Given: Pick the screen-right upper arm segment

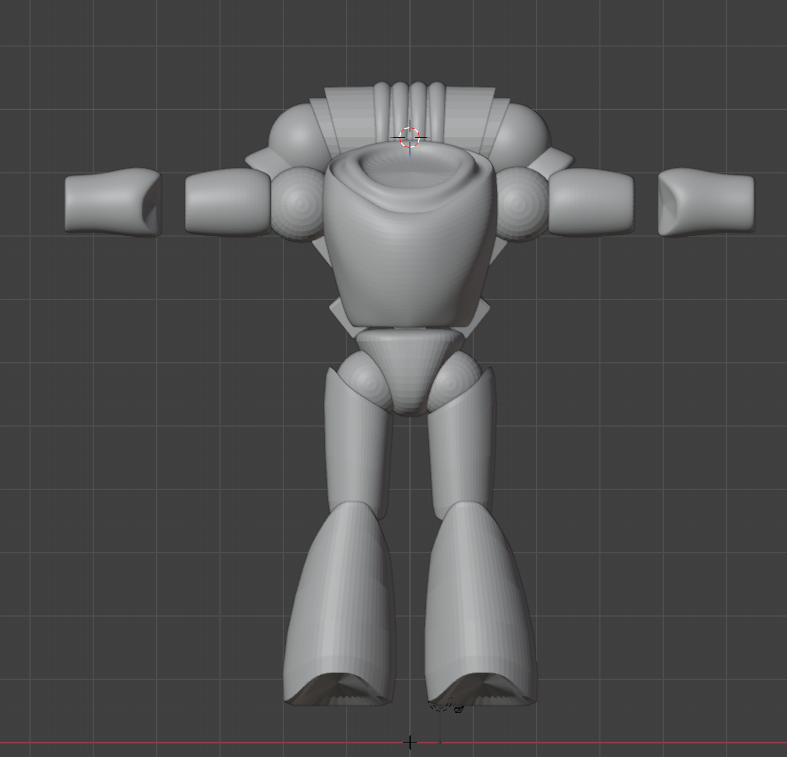Looking at the screenshot, I should (592, 202).
